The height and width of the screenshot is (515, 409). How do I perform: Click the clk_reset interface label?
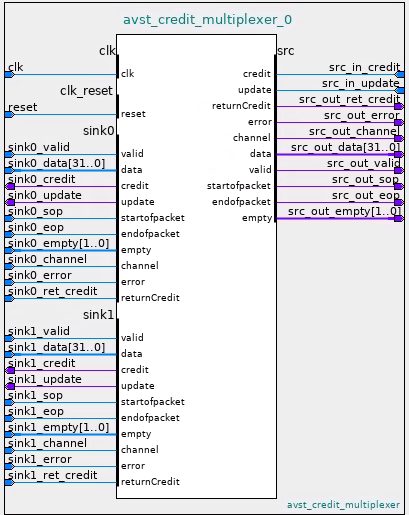pyautogui.click(x=86, y=91)
